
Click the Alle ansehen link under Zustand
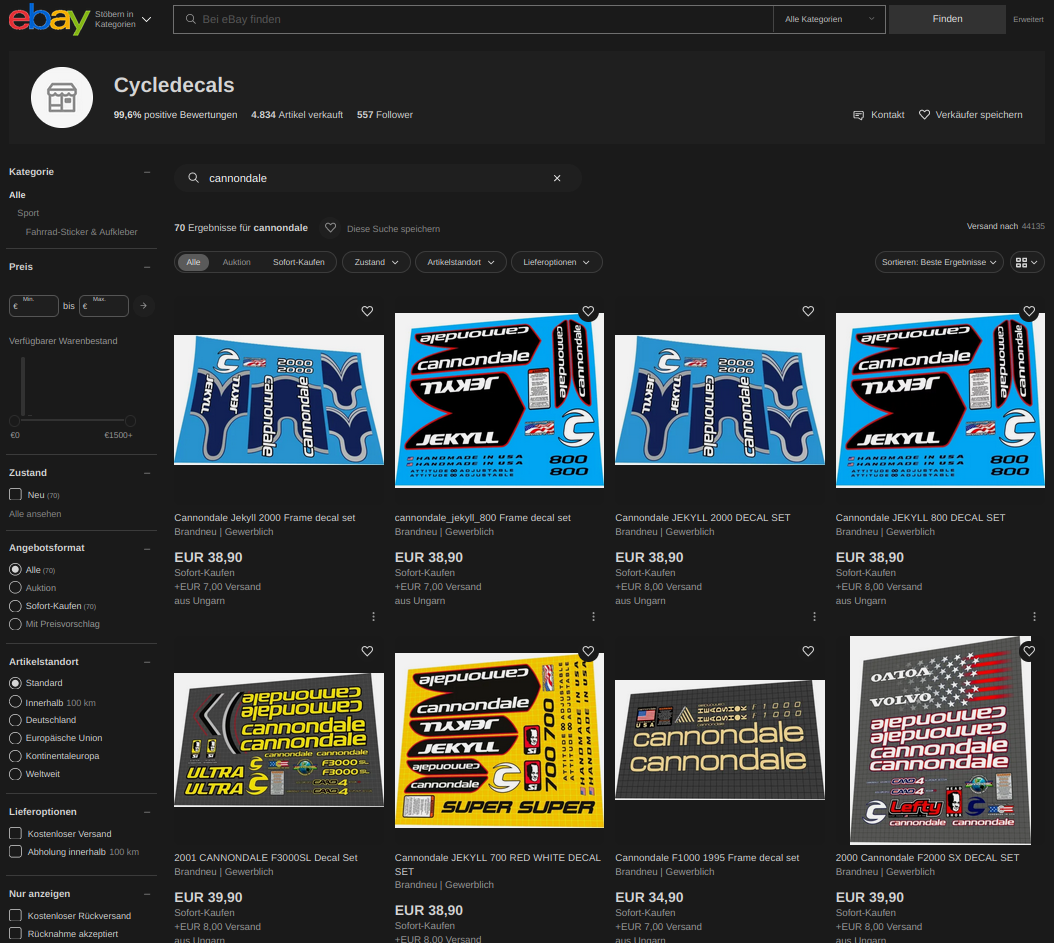pos(35,514)
